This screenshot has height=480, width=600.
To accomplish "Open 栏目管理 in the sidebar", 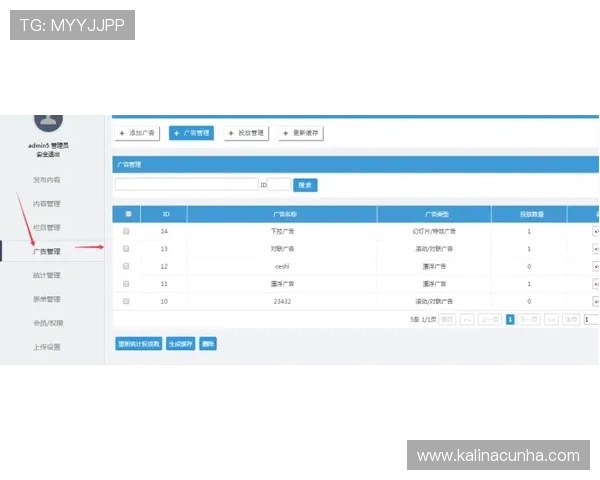I will pos(46,227).
